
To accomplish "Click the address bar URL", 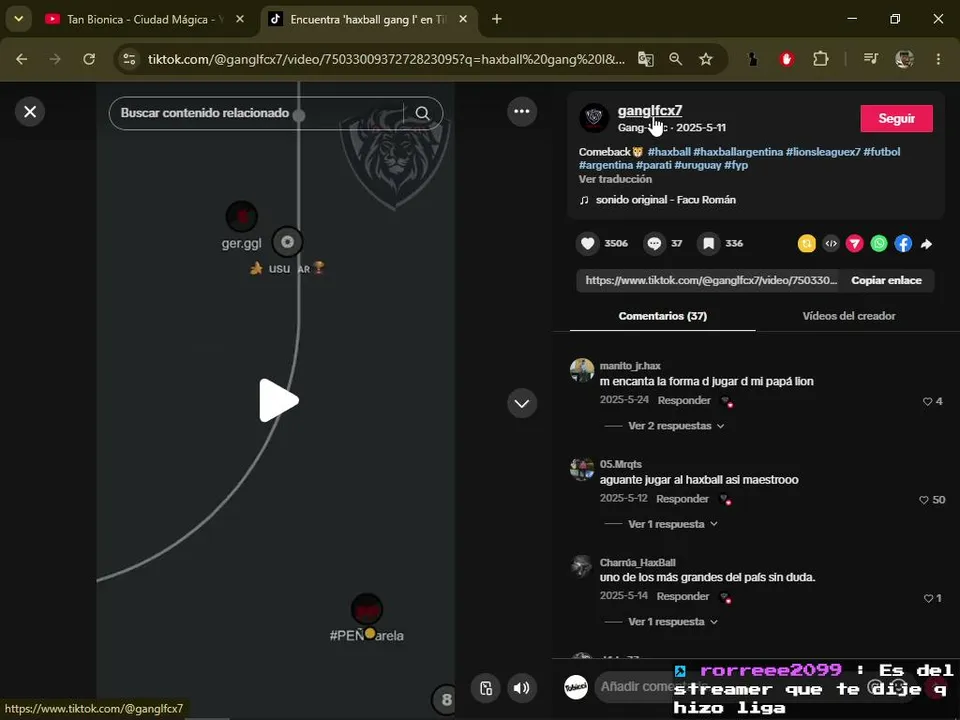I will point(386,59).
